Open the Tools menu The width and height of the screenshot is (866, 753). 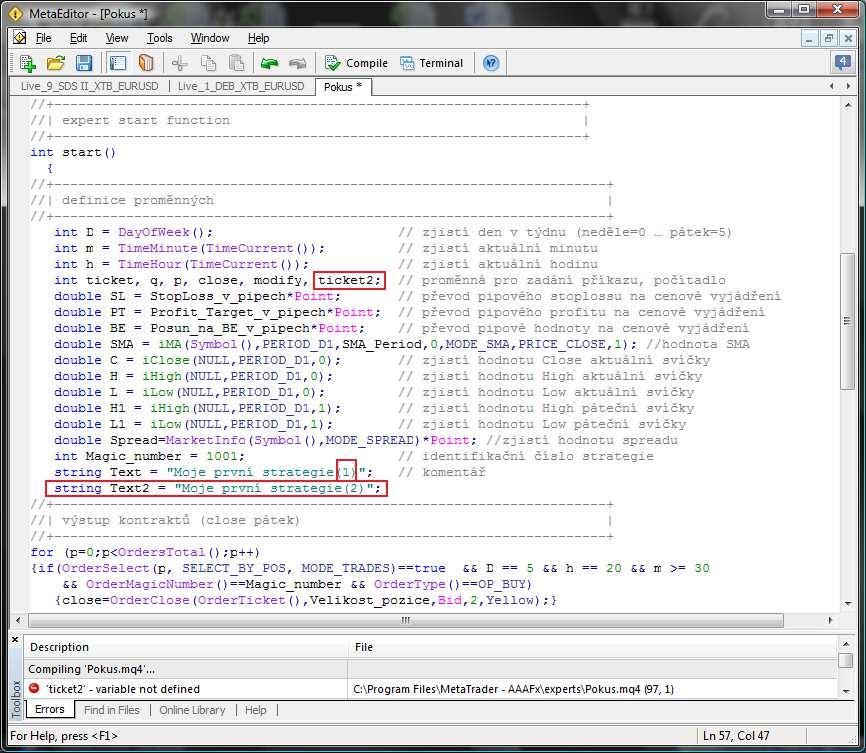tap(160, 38)
